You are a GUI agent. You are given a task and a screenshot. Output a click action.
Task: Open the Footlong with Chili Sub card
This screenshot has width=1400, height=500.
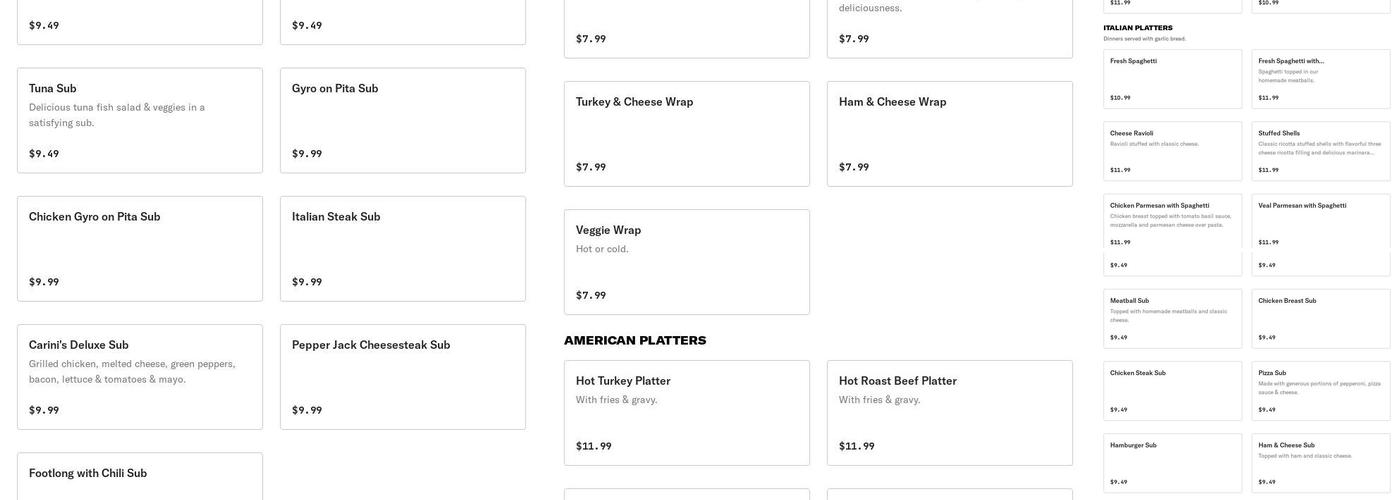tap(140, 476)
